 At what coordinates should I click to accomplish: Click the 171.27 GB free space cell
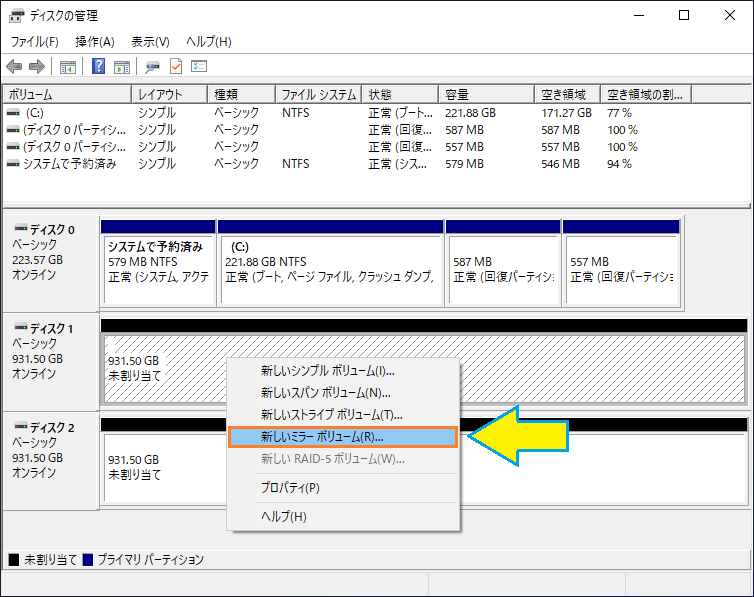(x=566, y=113)
